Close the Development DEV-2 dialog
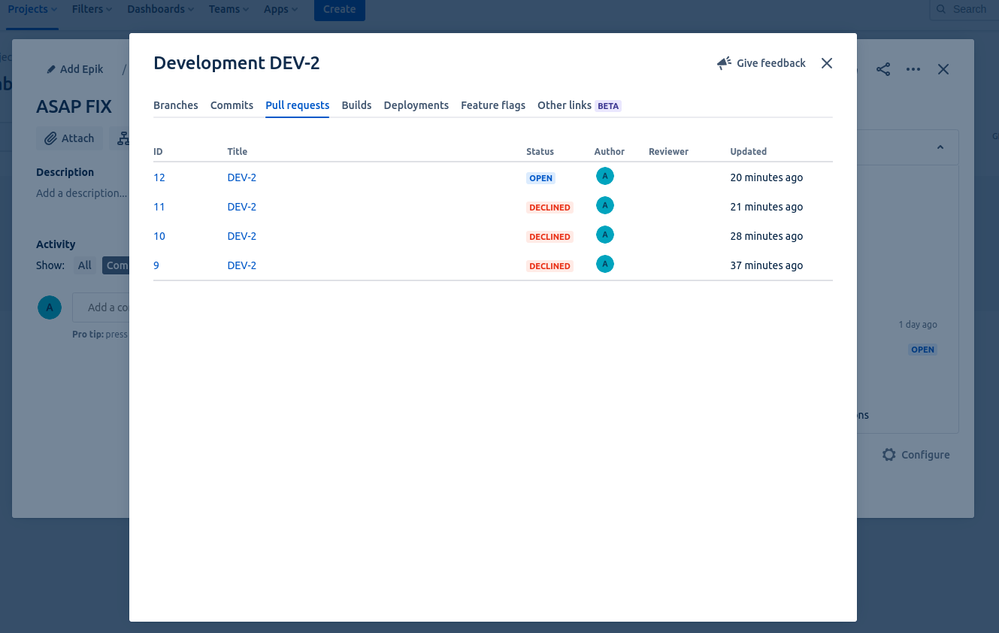 point(826,63)
